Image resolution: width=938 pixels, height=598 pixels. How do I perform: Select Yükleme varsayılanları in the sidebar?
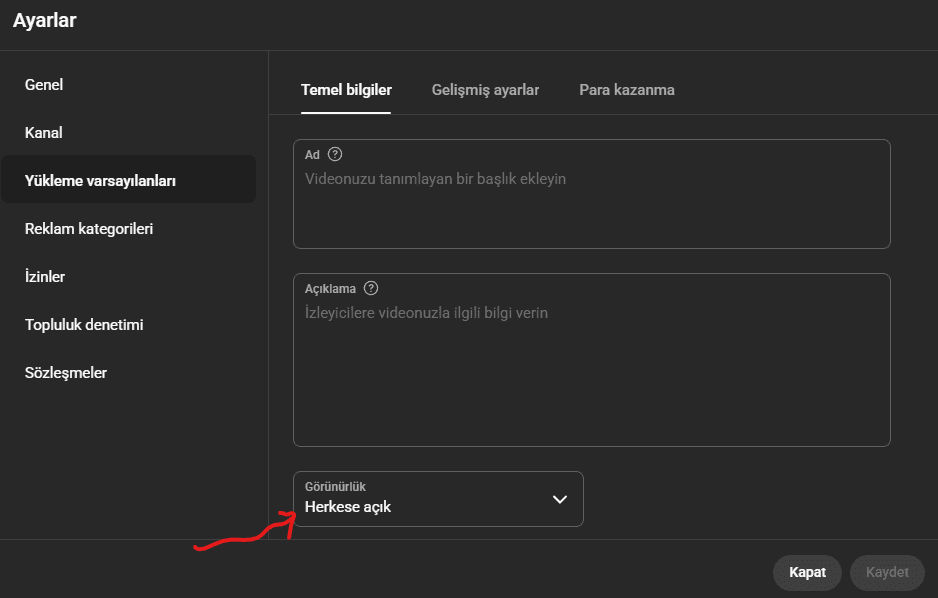click(100, 181)
